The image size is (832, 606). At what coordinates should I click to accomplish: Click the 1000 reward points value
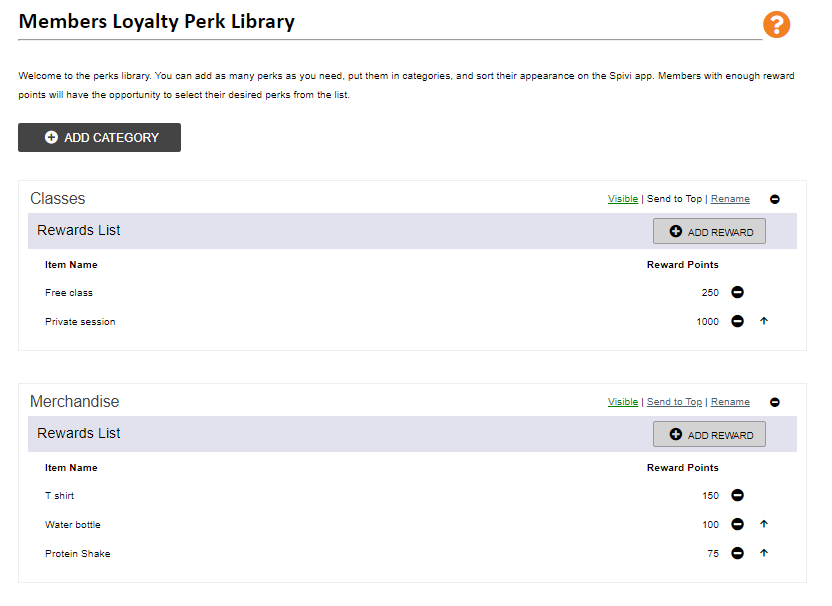[707, 322]
